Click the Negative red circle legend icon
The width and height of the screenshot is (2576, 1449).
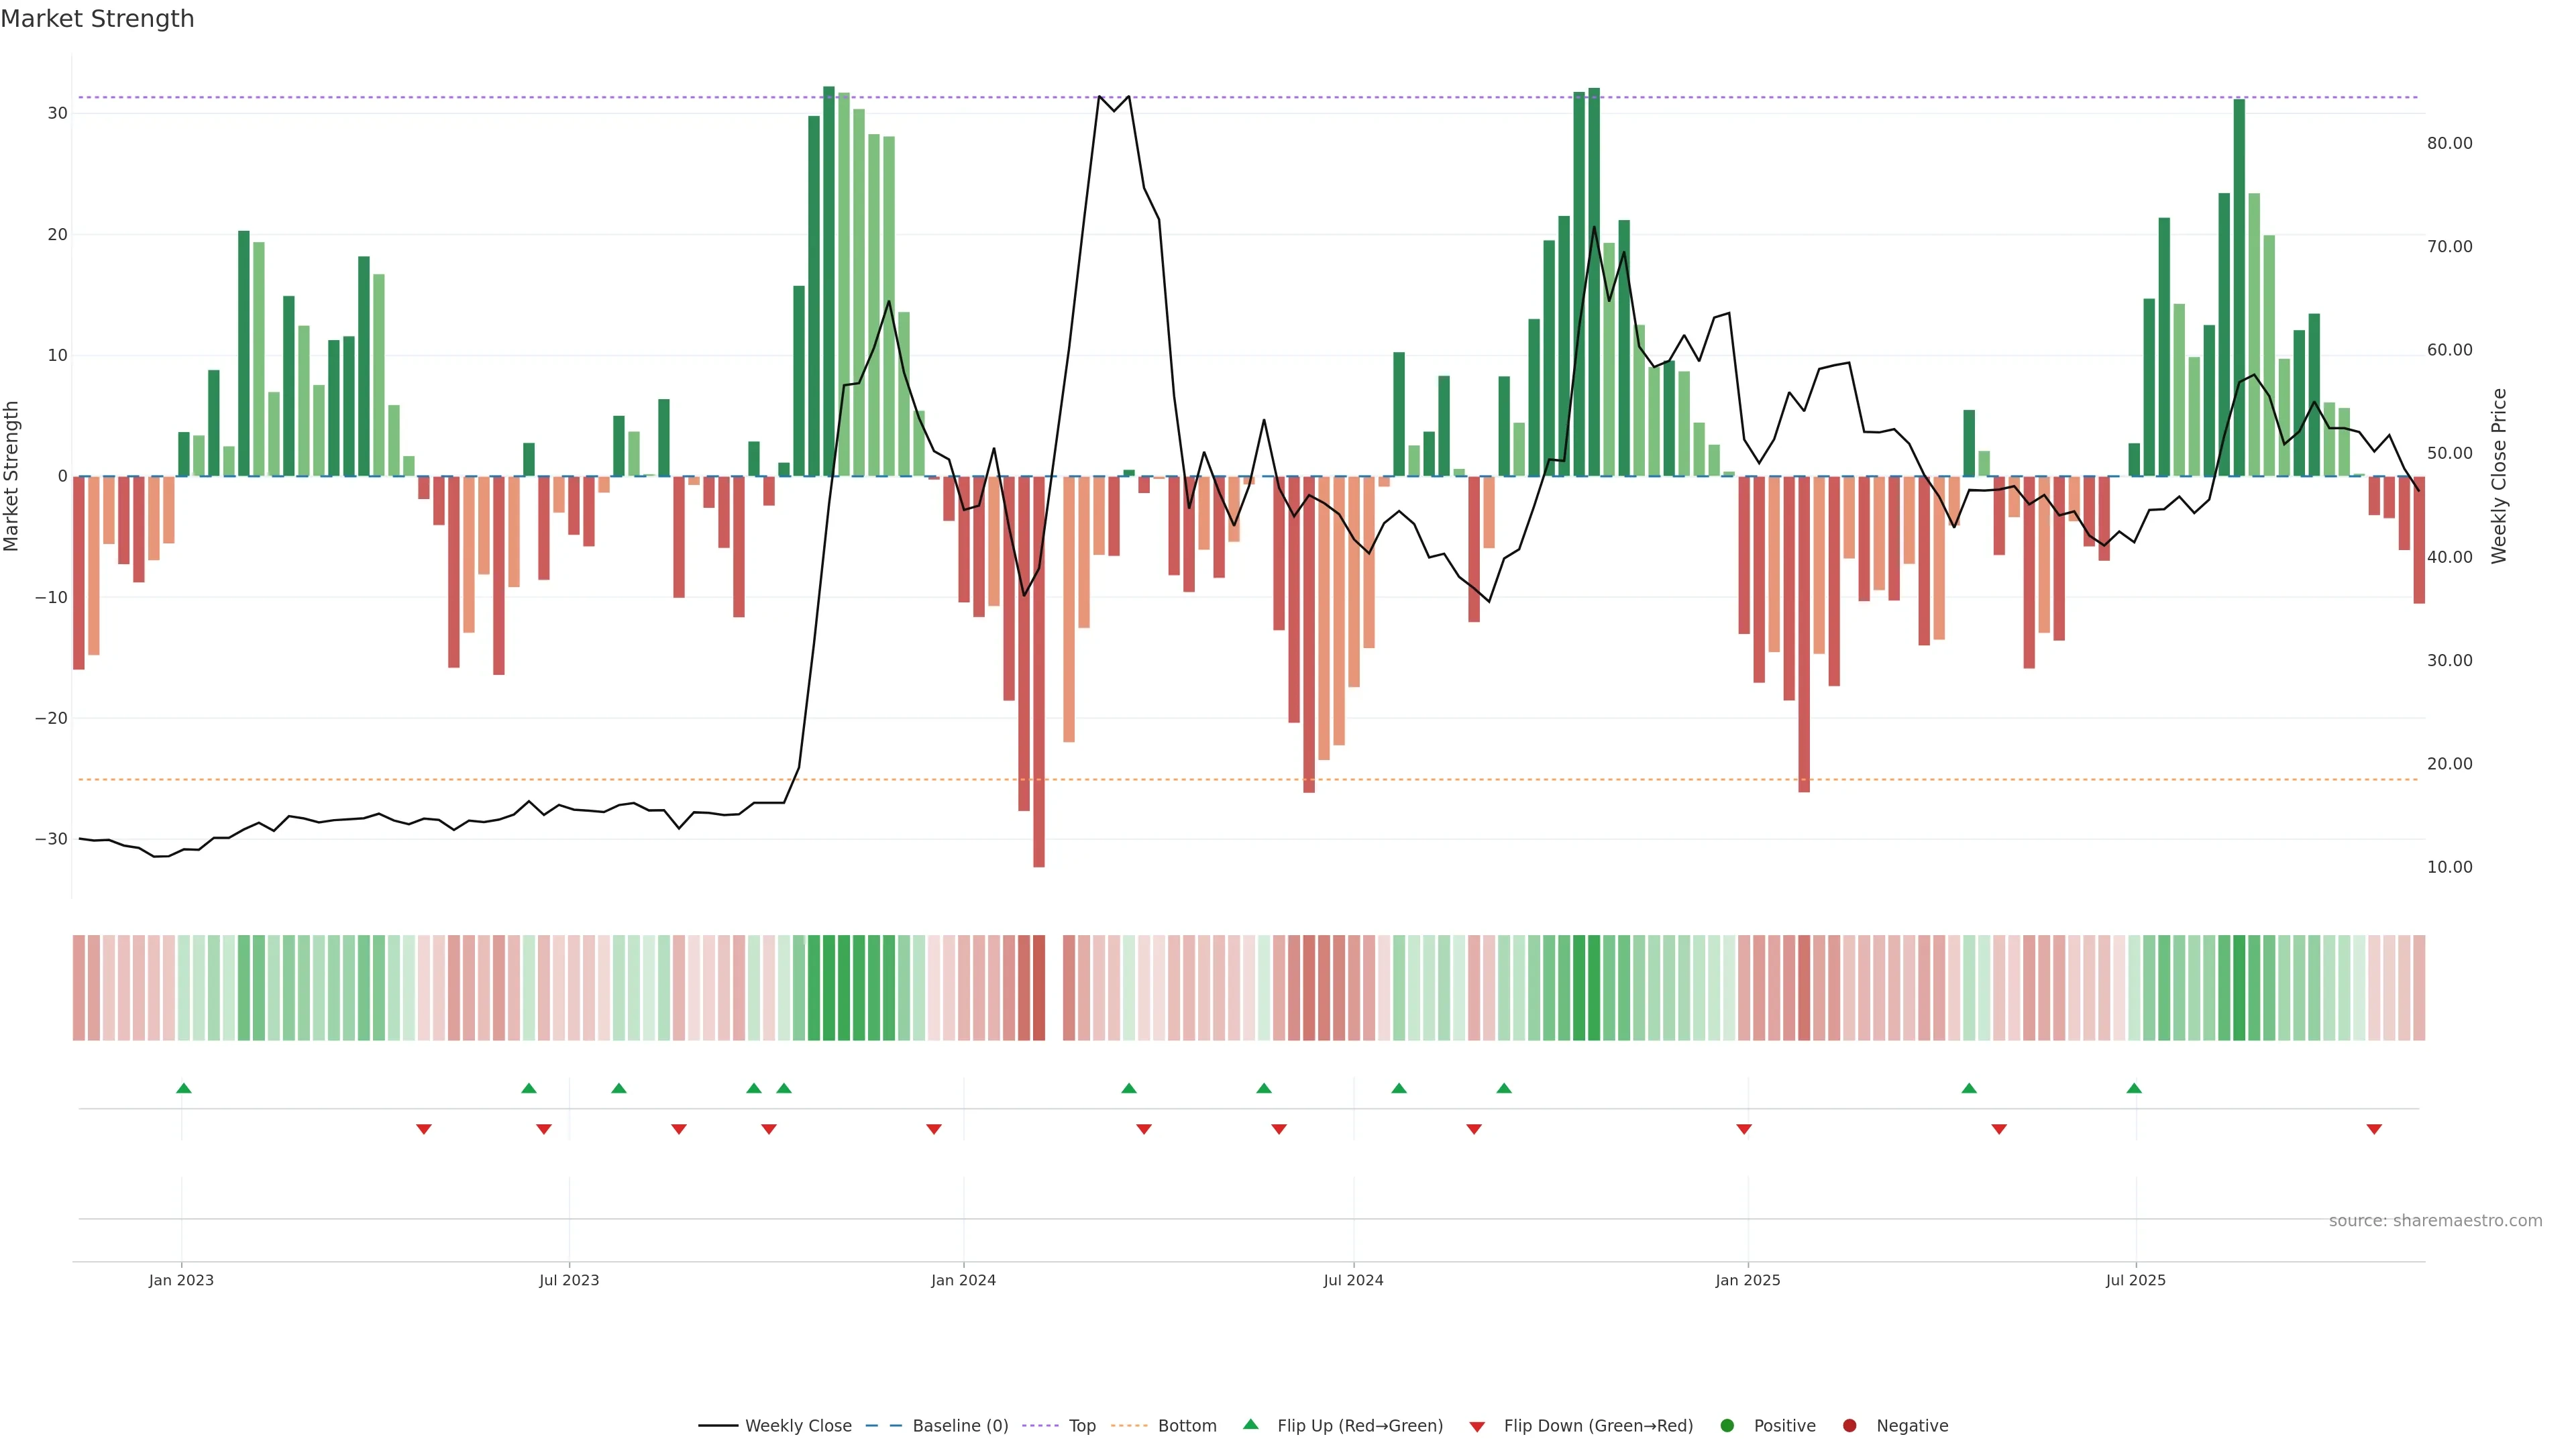point(1849,1426)
